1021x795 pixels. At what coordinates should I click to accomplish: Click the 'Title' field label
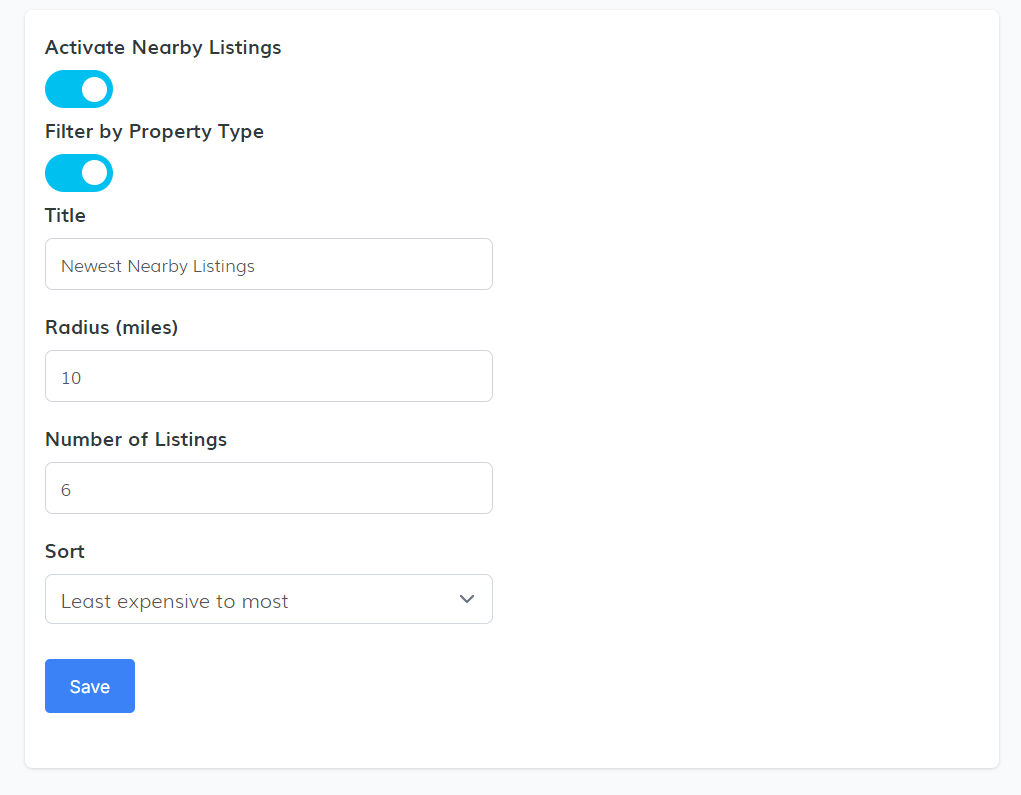click(65, 215)
